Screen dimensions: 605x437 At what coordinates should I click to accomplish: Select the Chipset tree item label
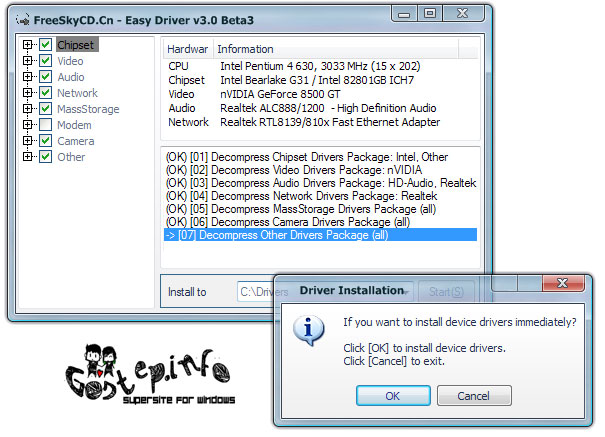pos(76,45)
